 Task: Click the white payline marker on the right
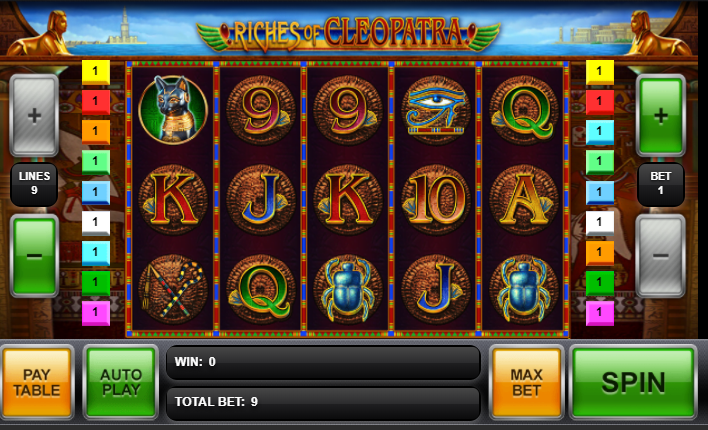point(600,223)
